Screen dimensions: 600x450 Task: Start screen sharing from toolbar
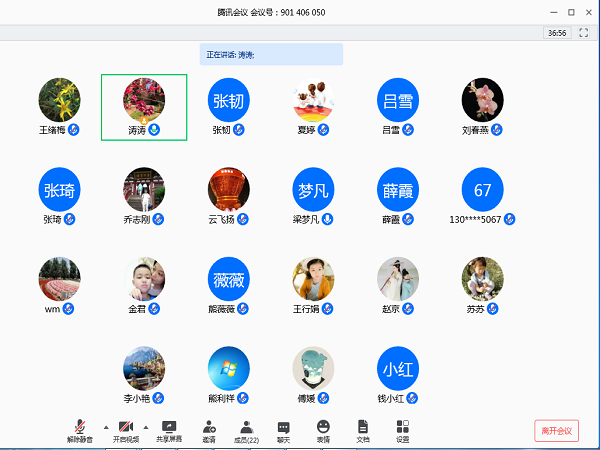coord(169,431)
